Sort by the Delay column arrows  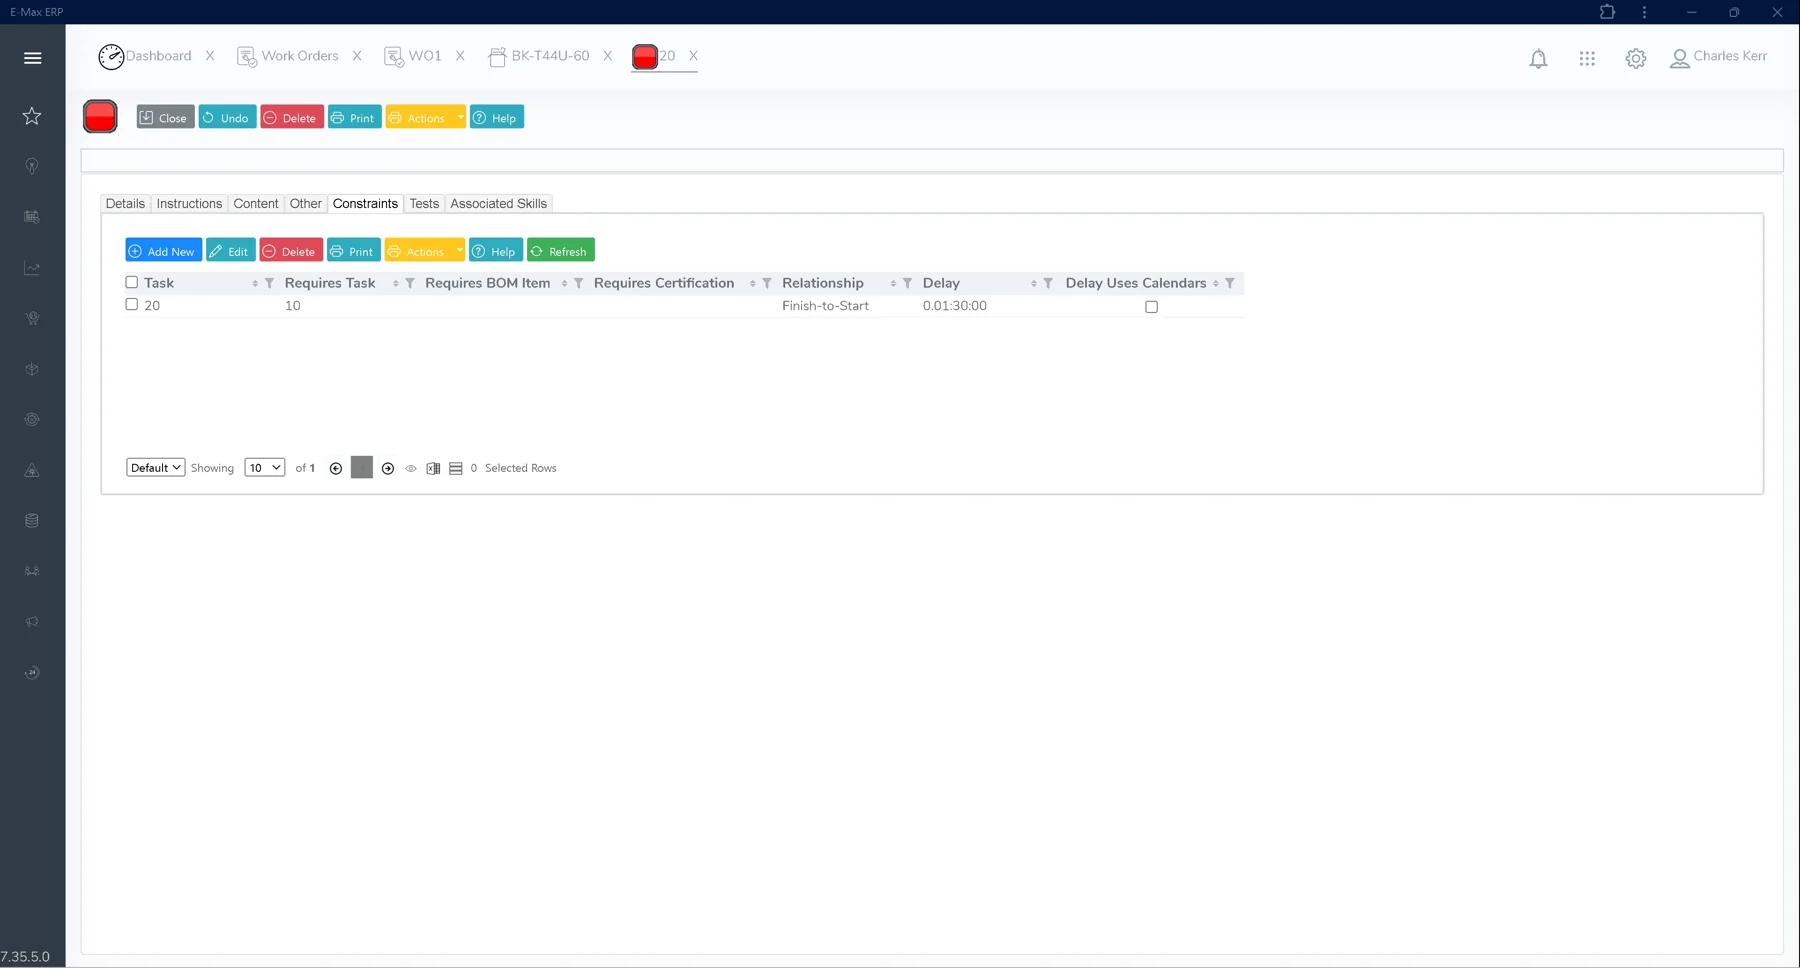coord(1034,284)
